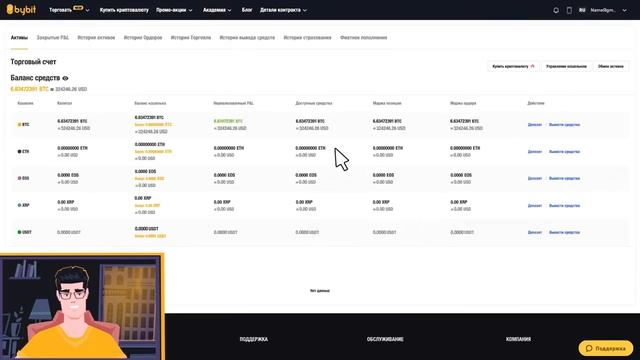Click ПОДДЕРЖКА footer heading
The height and width of the screenshot is (360, 640).
coord(254,339)
